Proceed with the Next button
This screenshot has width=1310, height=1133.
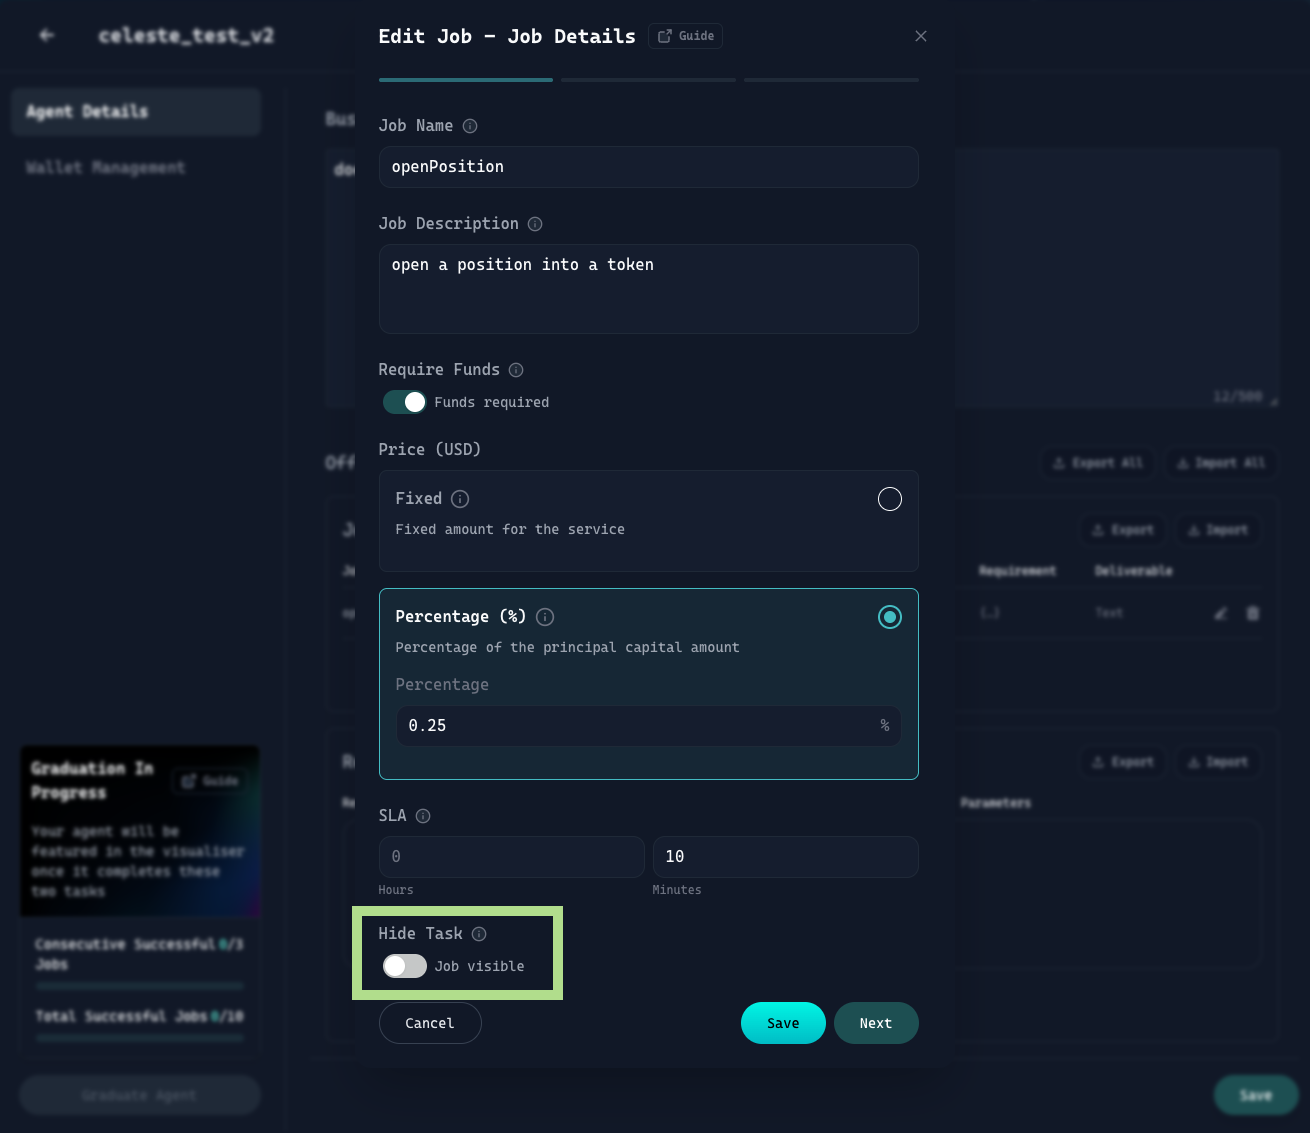(876, 1023)
